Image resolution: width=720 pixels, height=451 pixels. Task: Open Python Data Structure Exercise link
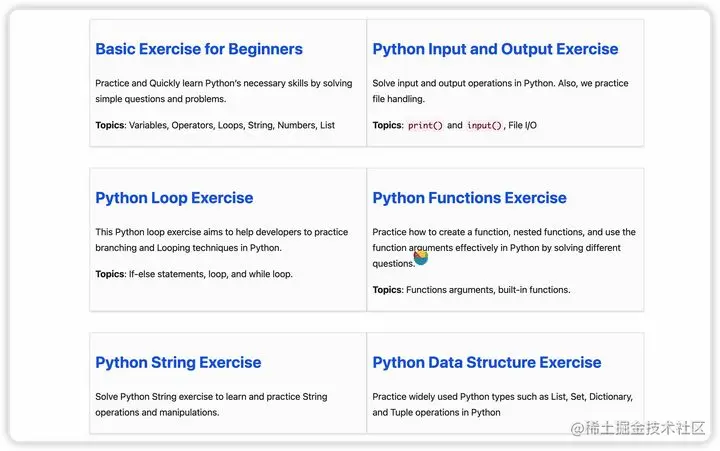coord(487,362)
